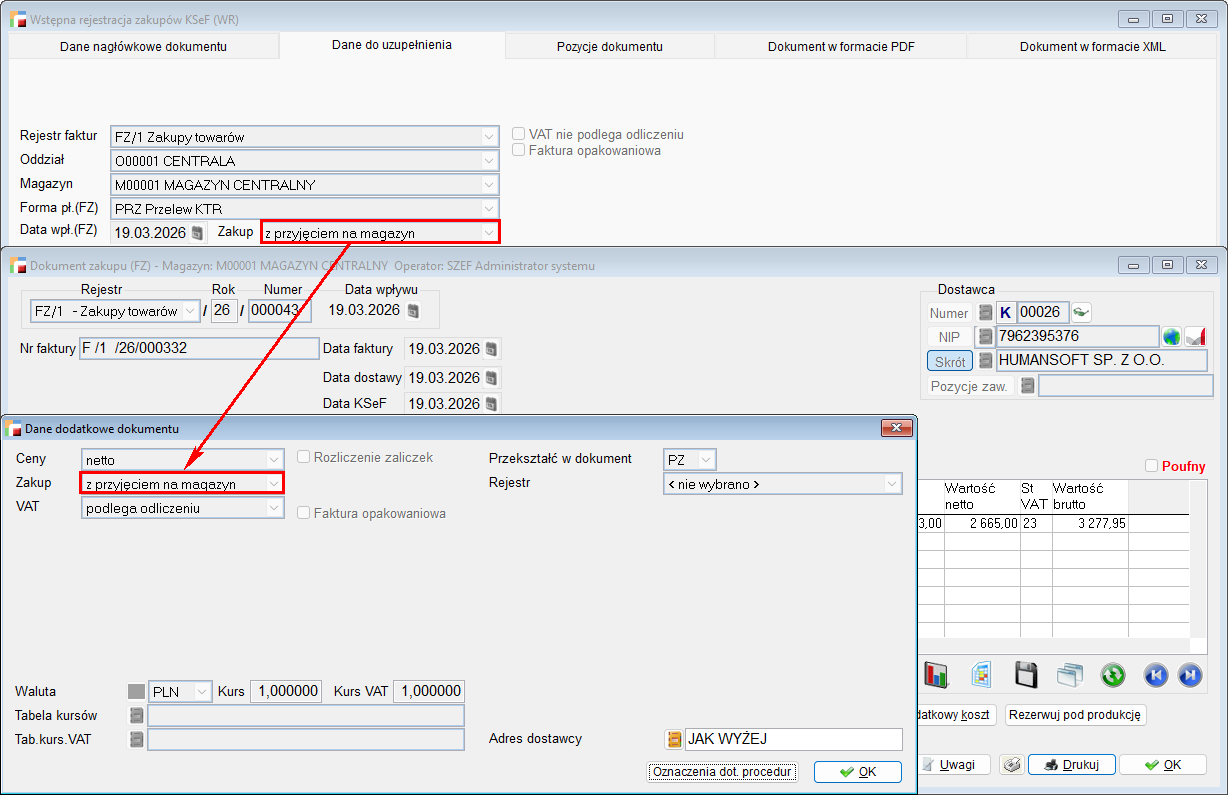The width and height of the screenshot is (1228, 795).
Task: Open 'Dokument w formacie PDF' tab
Action: point(840,47)
